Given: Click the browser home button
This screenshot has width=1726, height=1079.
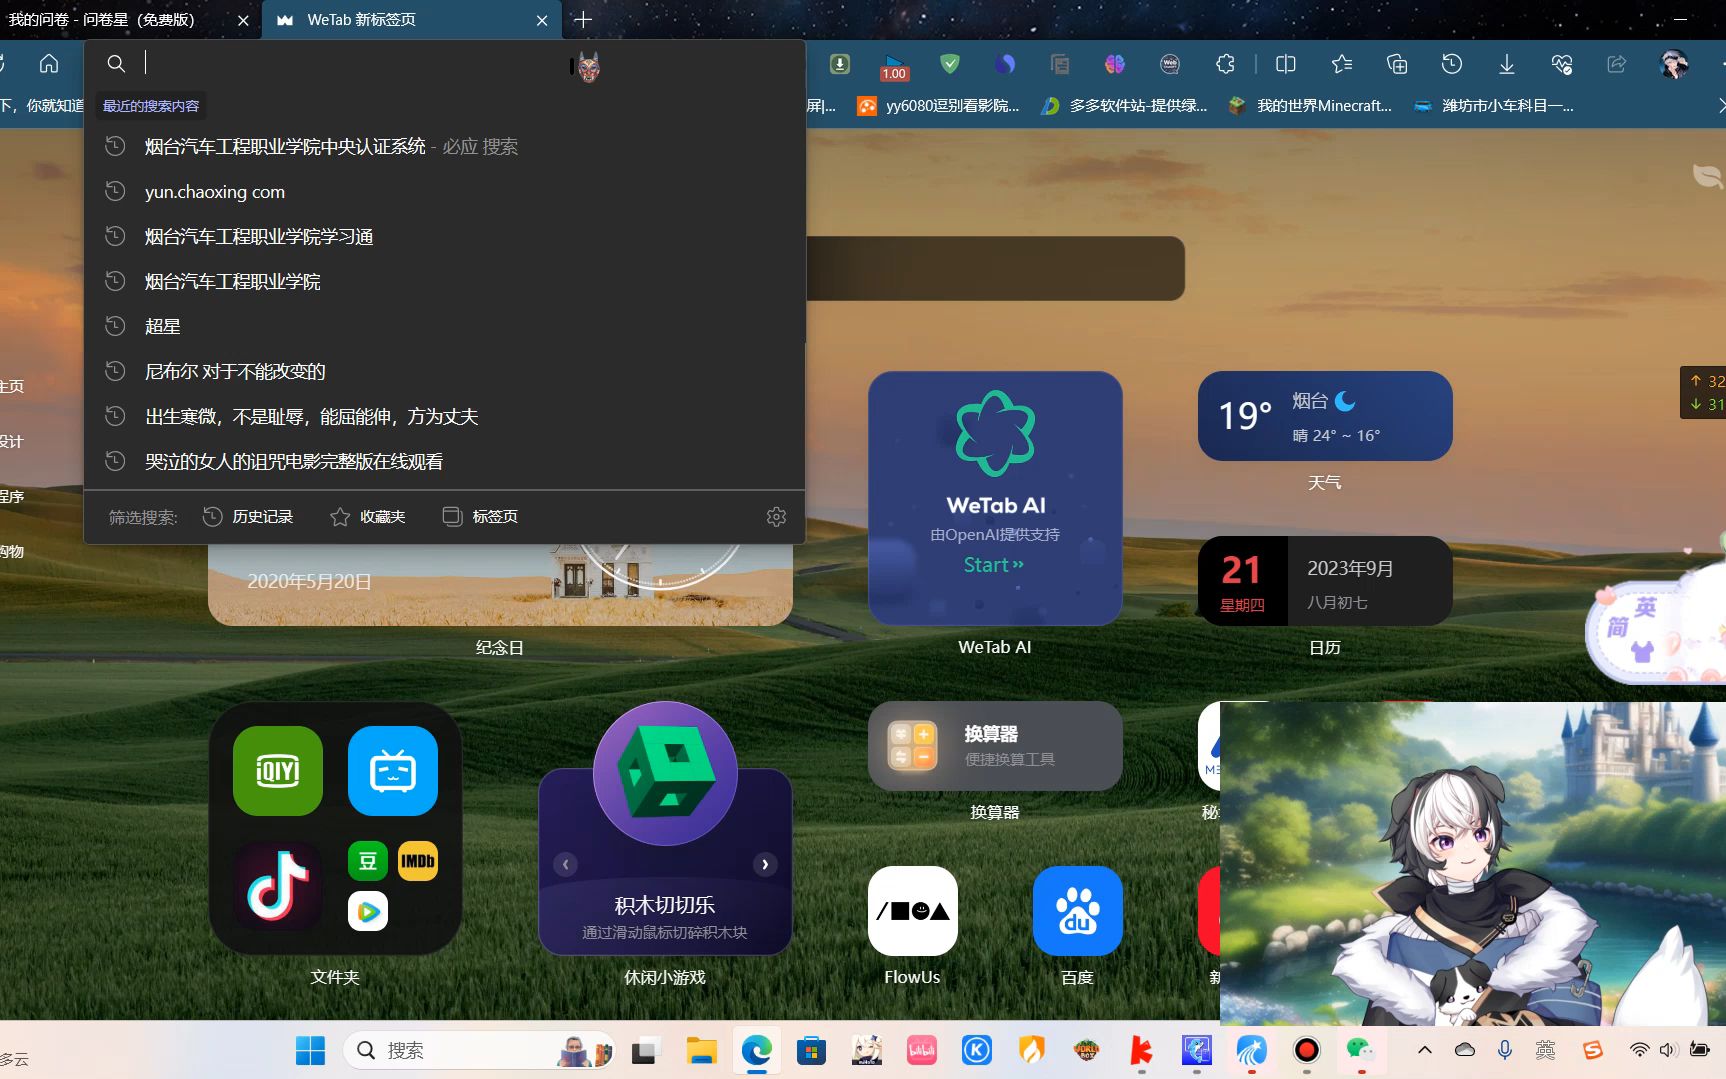Looking at the screenshot, I should click(x=49, y=64).
